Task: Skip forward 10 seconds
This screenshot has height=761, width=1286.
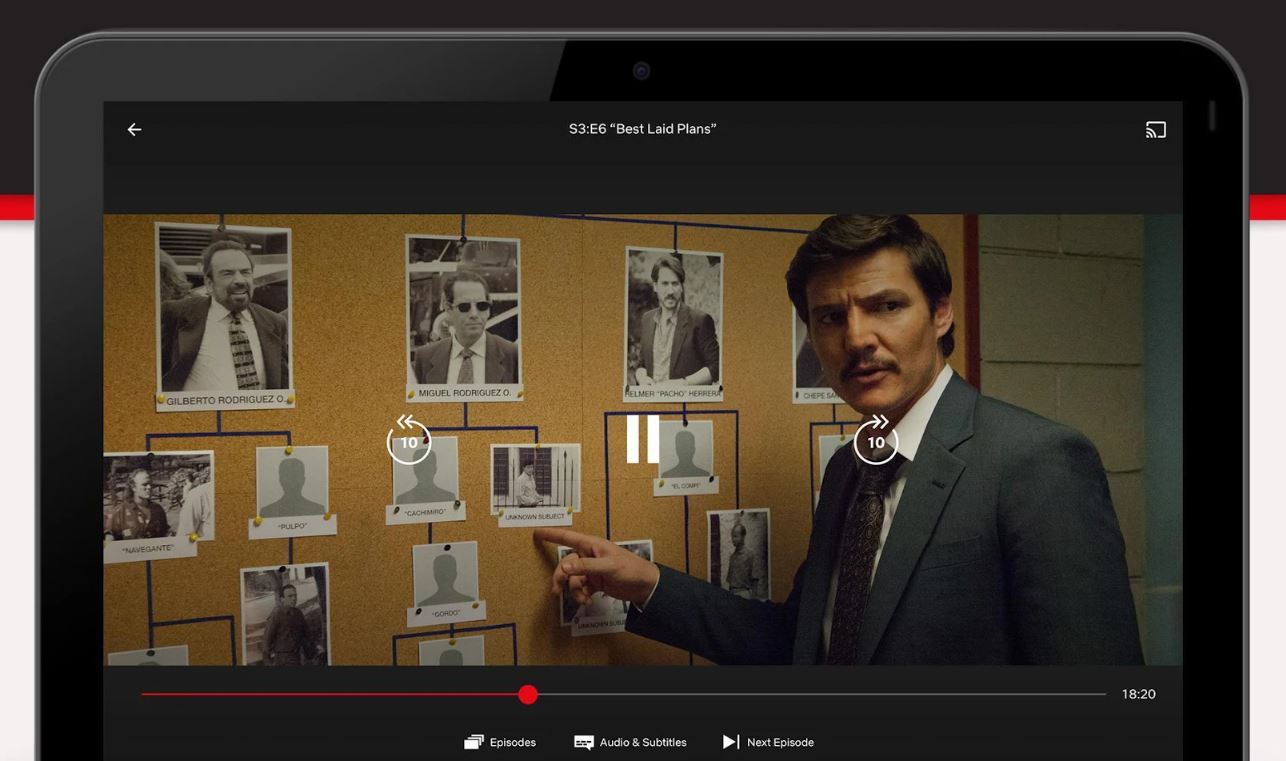Action: click(876, 440)
